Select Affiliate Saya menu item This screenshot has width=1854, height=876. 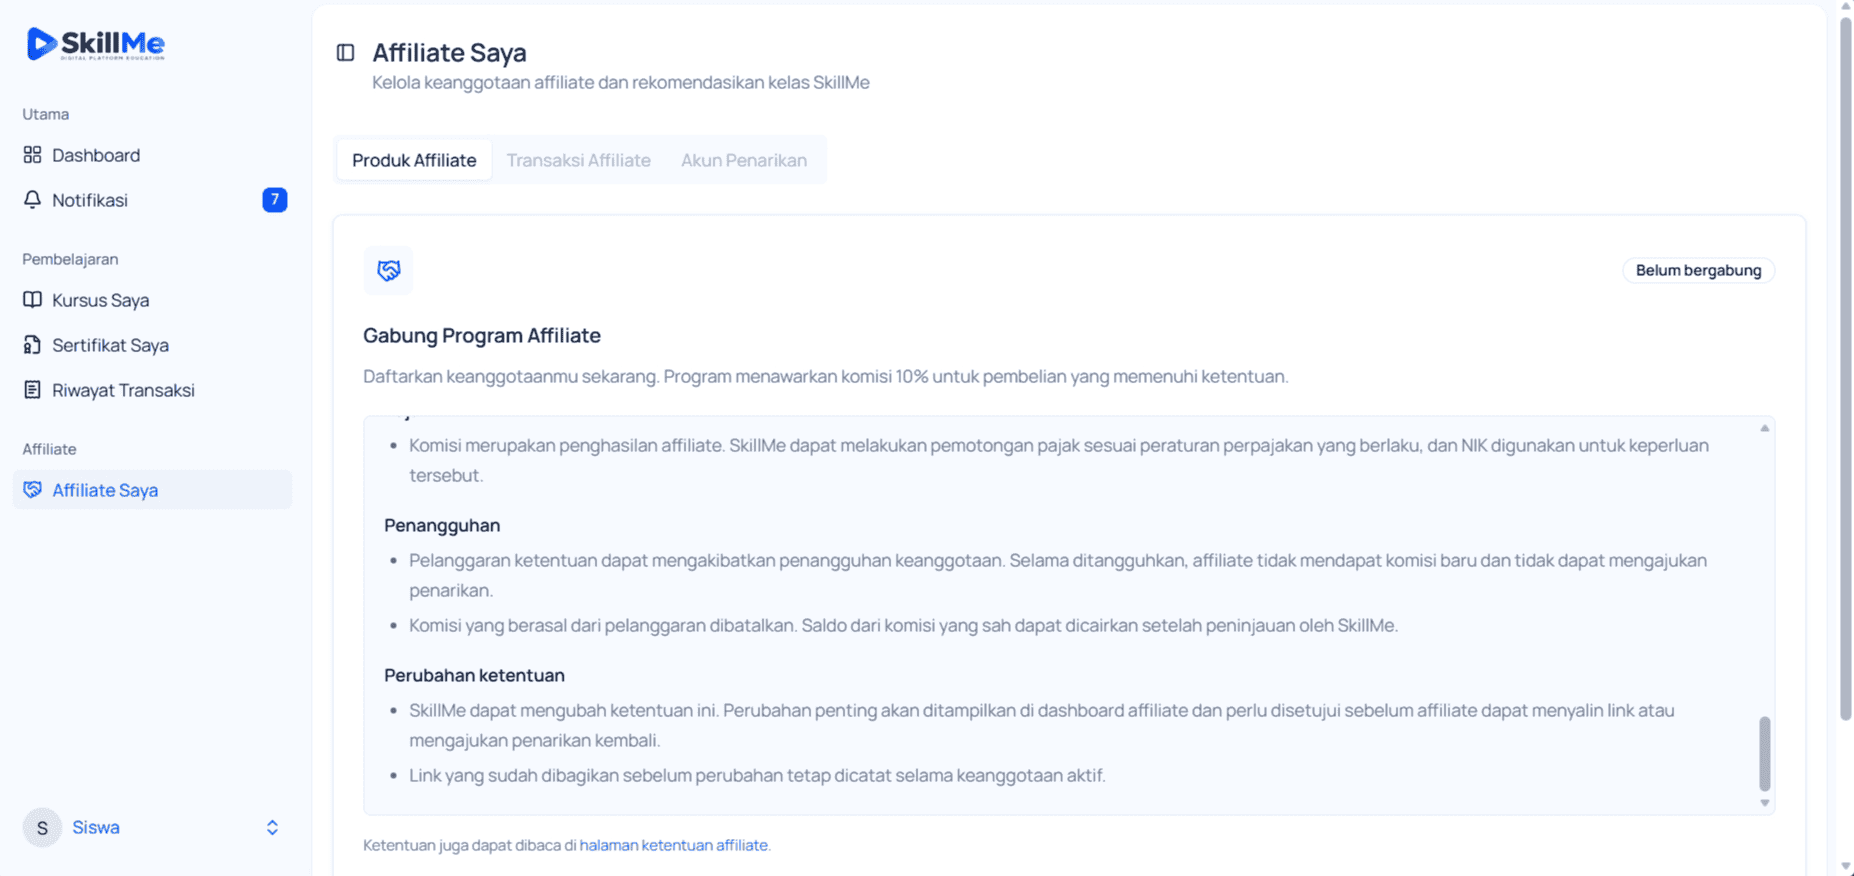152,490
